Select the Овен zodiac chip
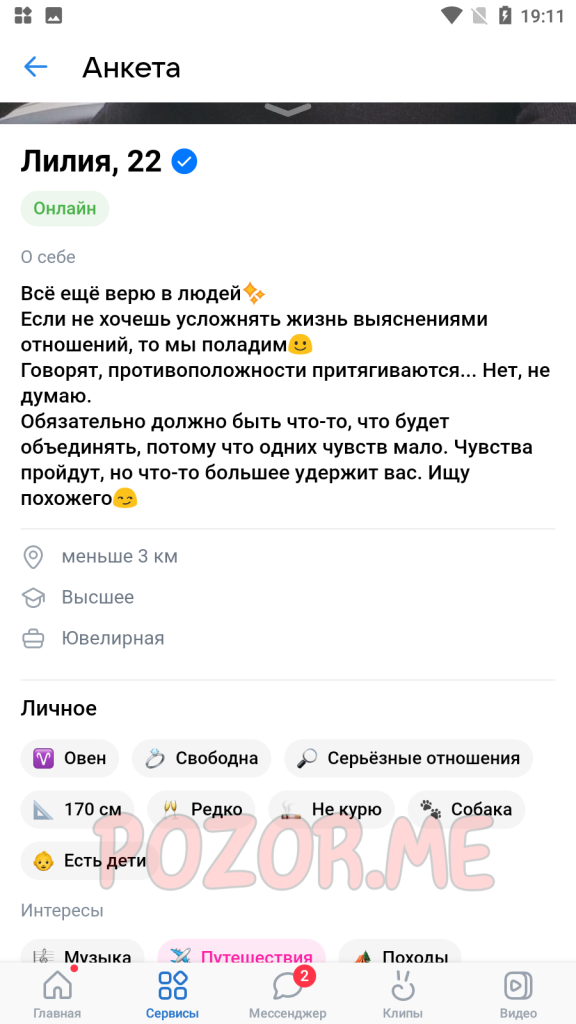This screenshot has width=576, height=1024. (70, 758)
